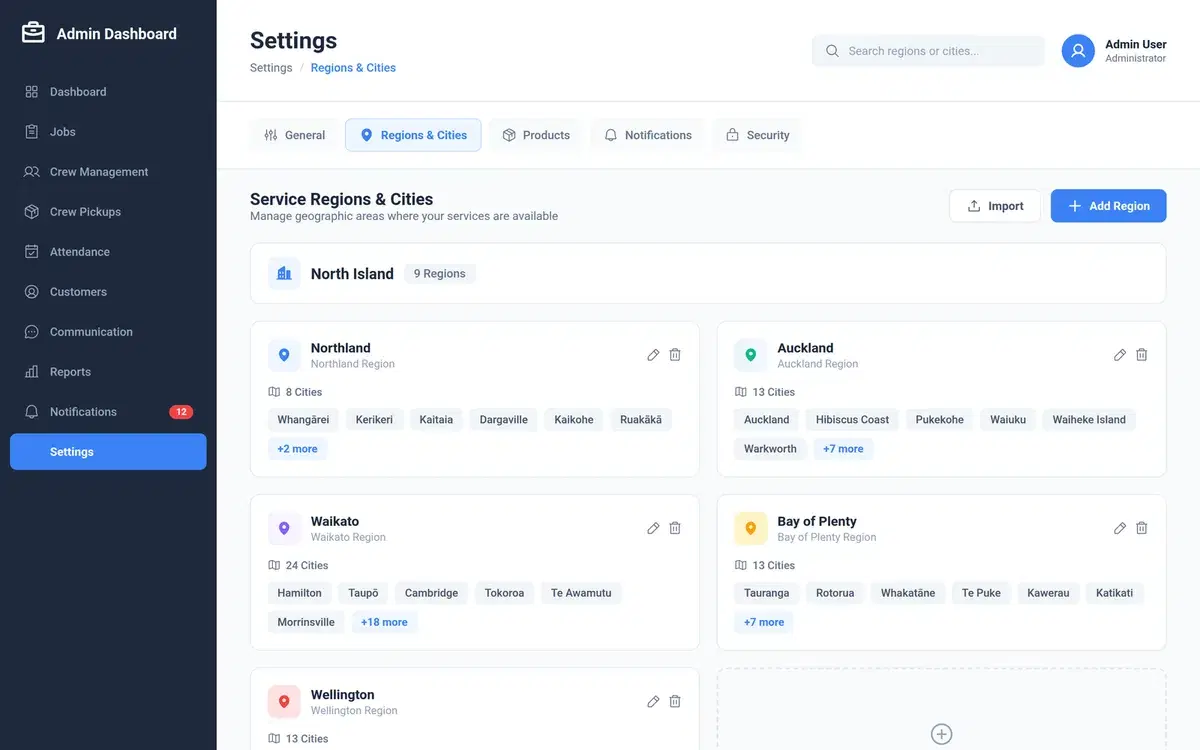Select the Te Awamutu city tag
The height and width of the screenshot is (750, 1200).
tap(581, 593)
